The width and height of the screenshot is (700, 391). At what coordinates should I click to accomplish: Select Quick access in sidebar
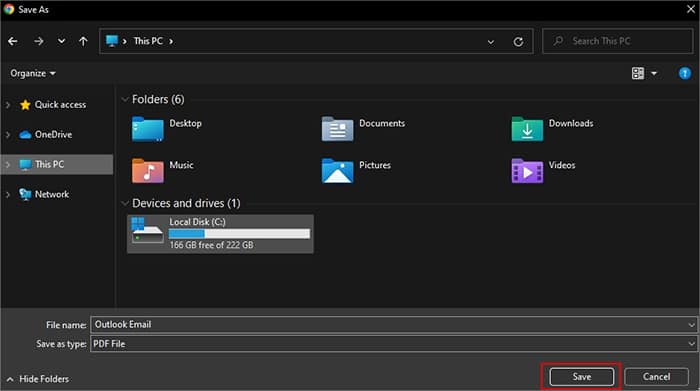tap(60, 104)
